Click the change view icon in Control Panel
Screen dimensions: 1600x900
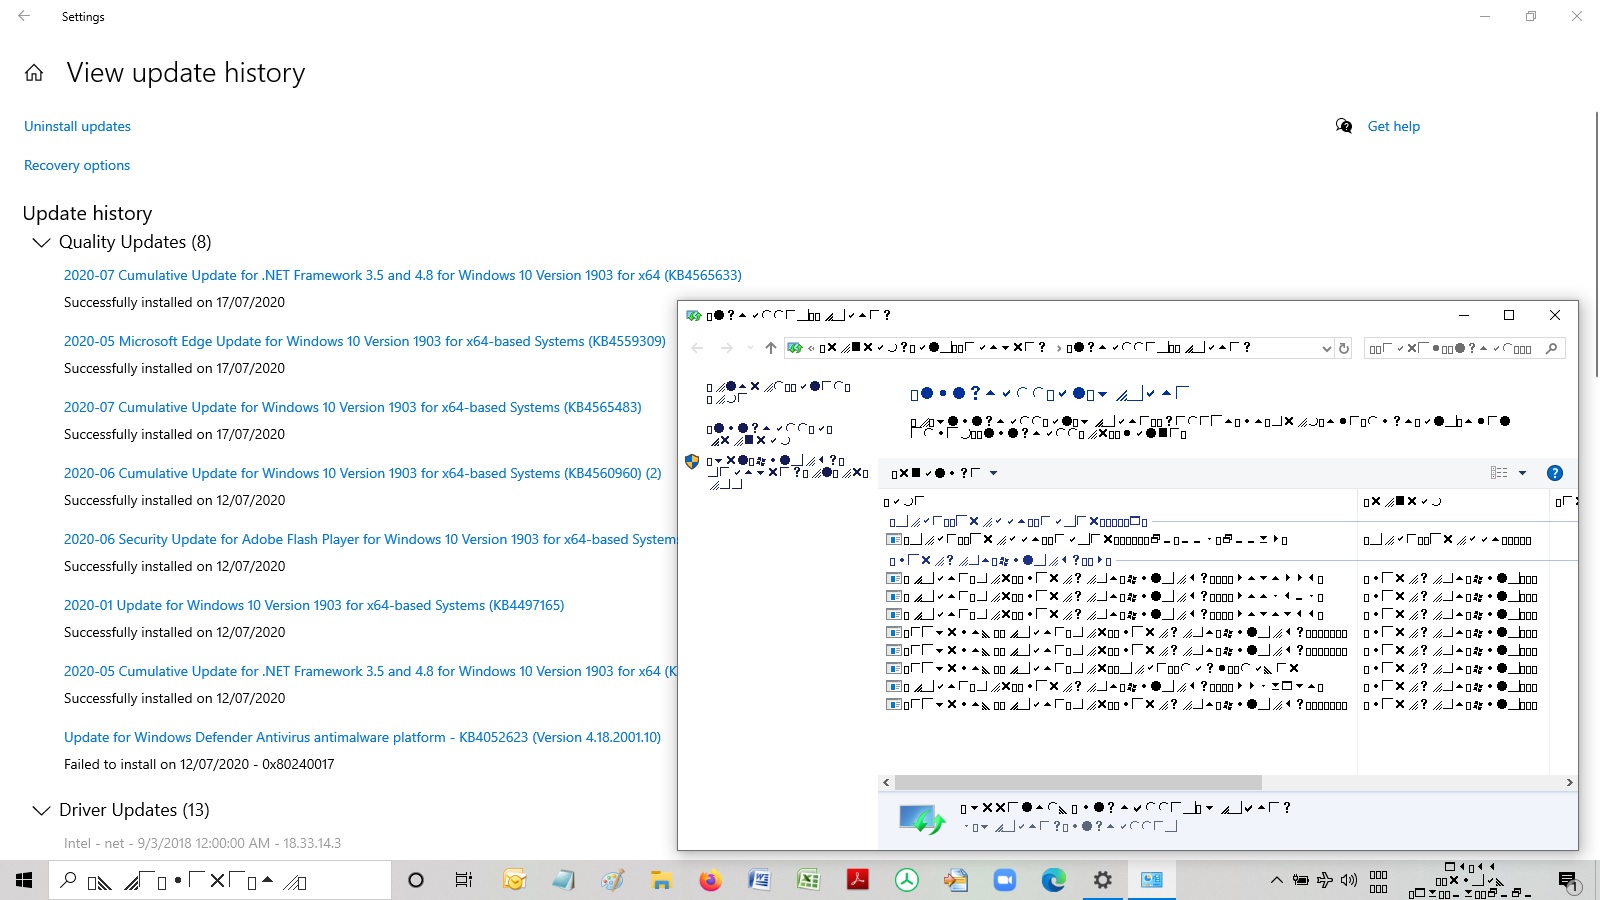[1499, 473]
